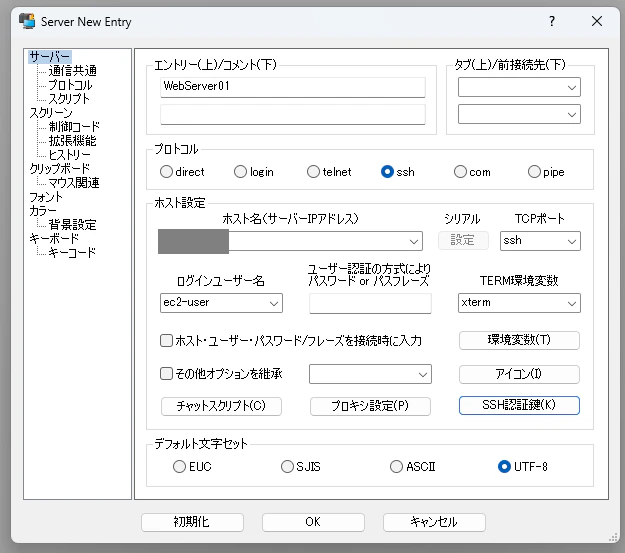The height and width of the screenshot is (553, 625).
Task: Choose the ssh protocol radio button
Action: click(387, 172)
